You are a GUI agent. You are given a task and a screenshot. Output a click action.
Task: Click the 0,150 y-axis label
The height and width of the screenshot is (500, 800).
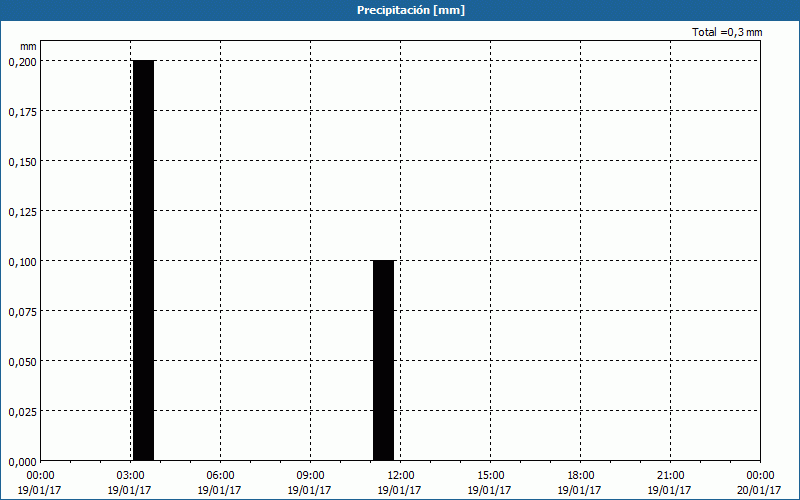tap(22, 161)
